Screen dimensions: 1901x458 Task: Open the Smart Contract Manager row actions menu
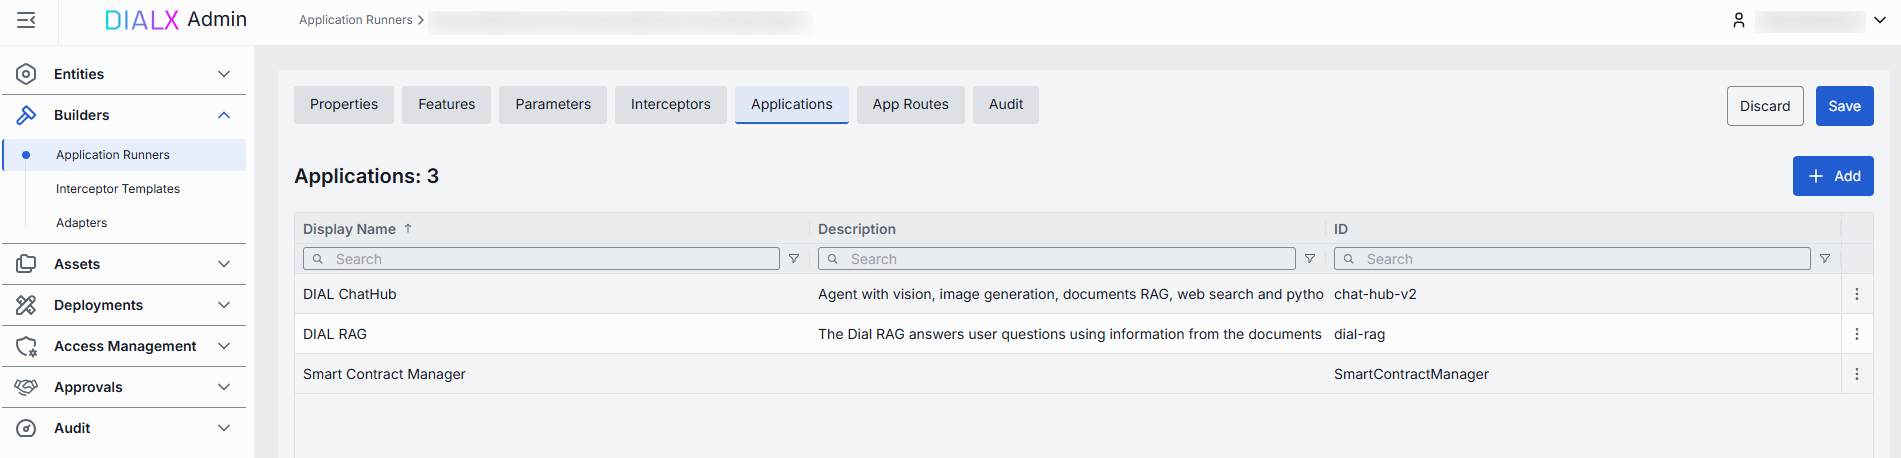pos(1857,374)
